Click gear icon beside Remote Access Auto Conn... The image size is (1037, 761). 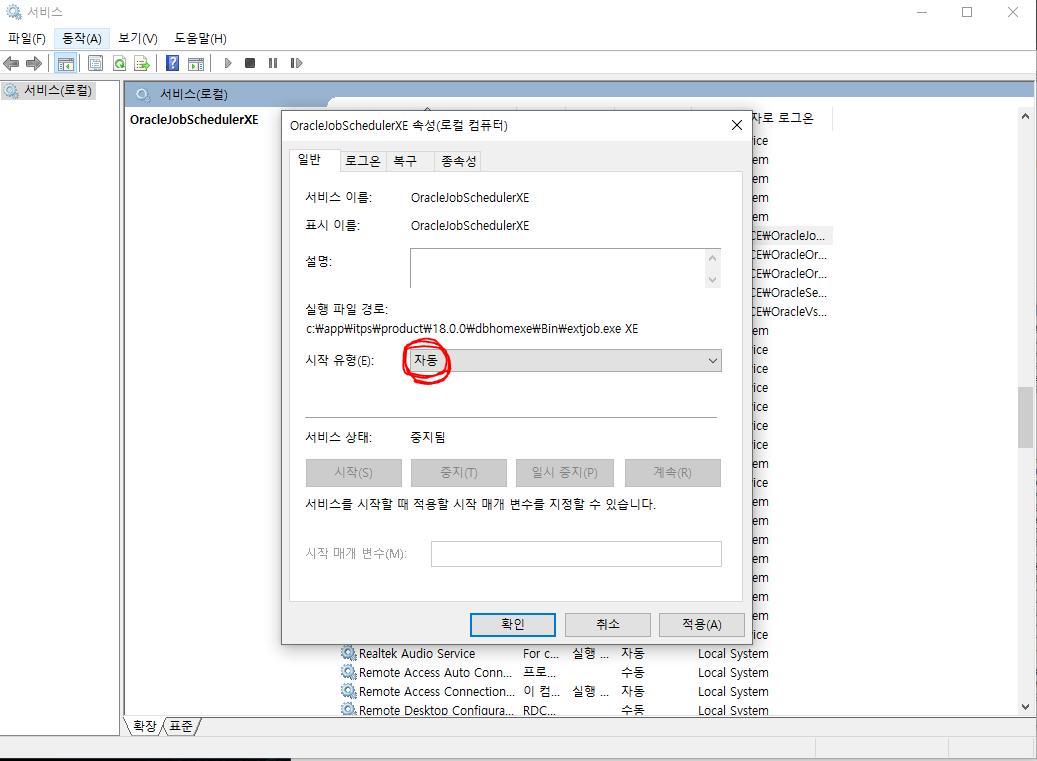point(349,672)
